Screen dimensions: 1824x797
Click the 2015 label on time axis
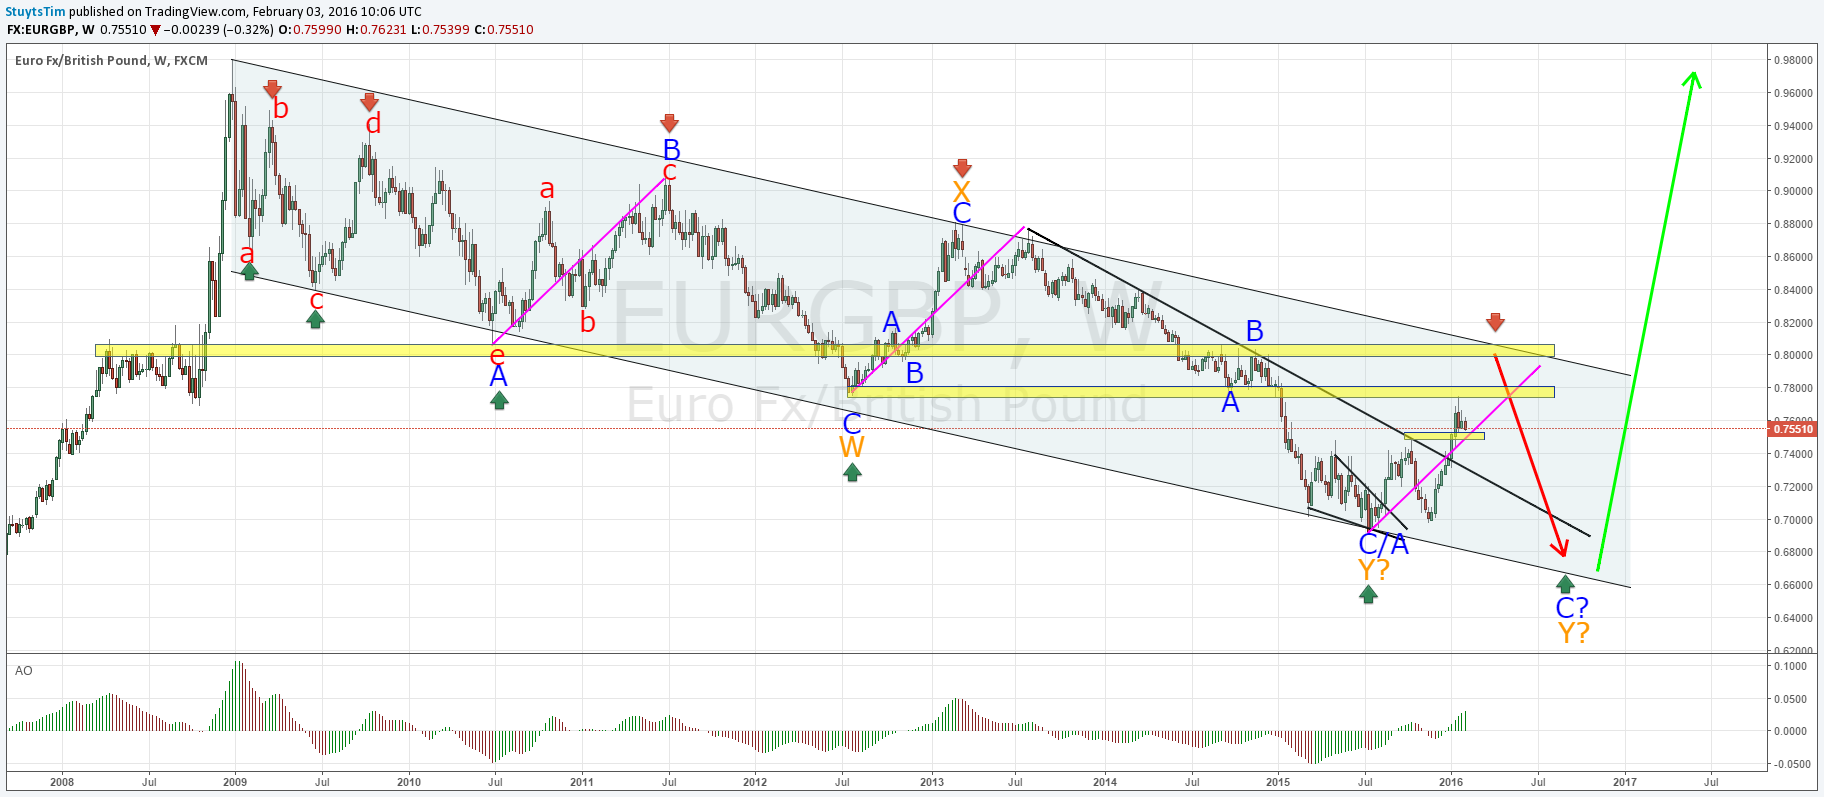[1278, 782]
